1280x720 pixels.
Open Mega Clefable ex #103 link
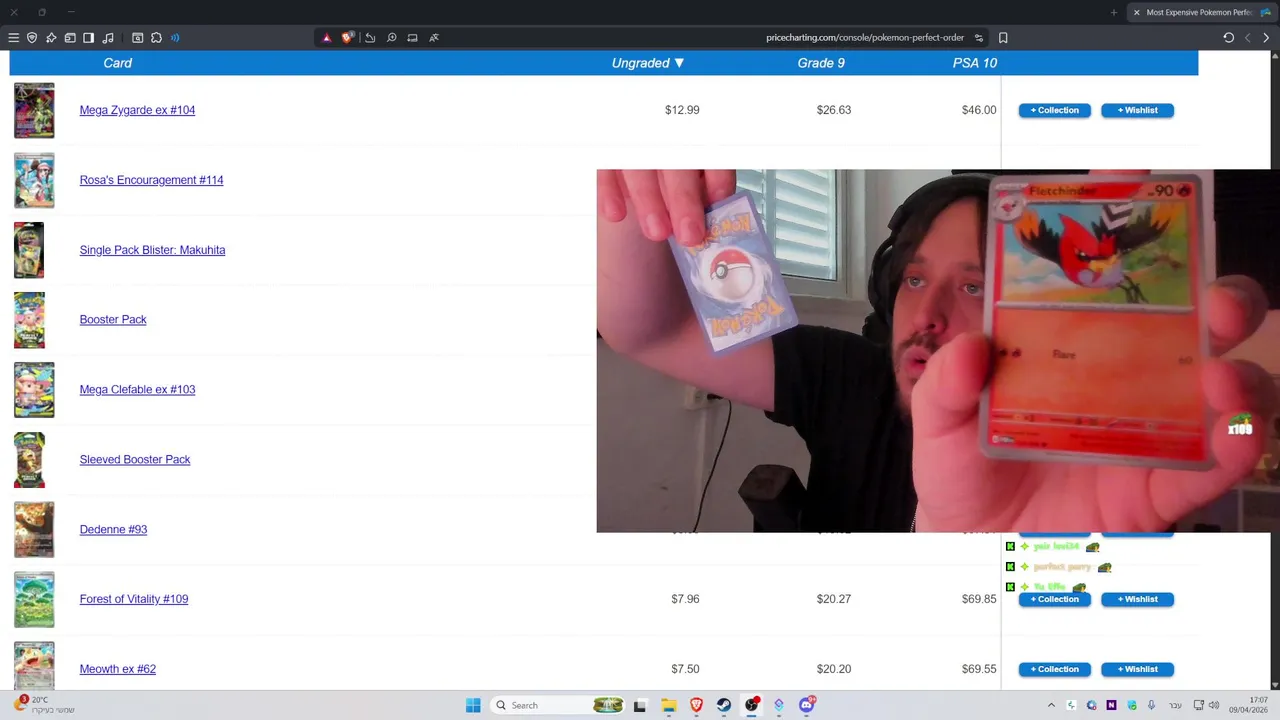coord(137,389)
